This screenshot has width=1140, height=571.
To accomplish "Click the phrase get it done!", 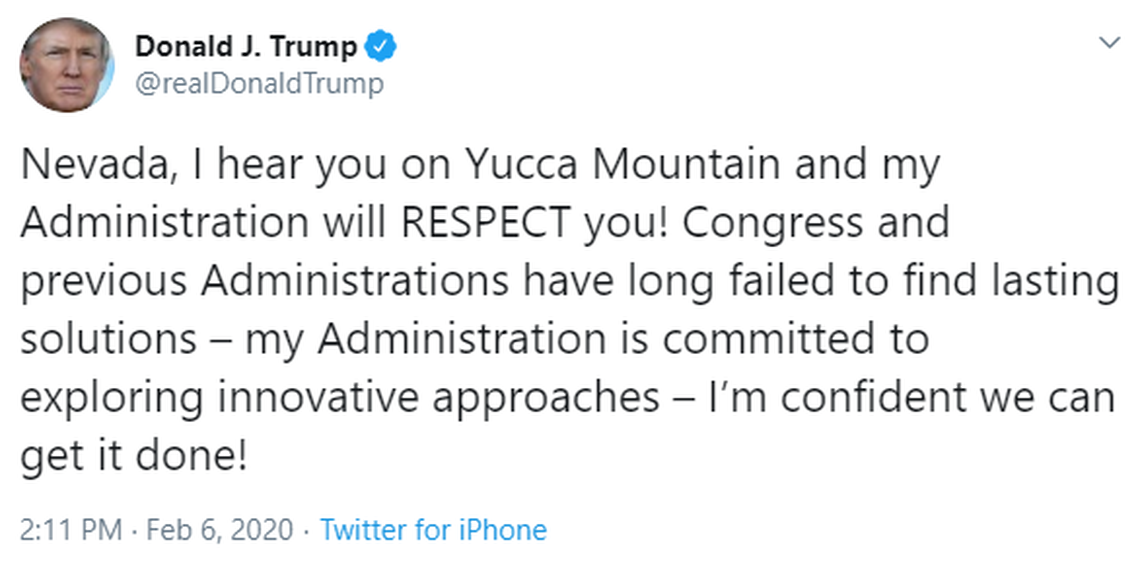I will pos(132,456).
